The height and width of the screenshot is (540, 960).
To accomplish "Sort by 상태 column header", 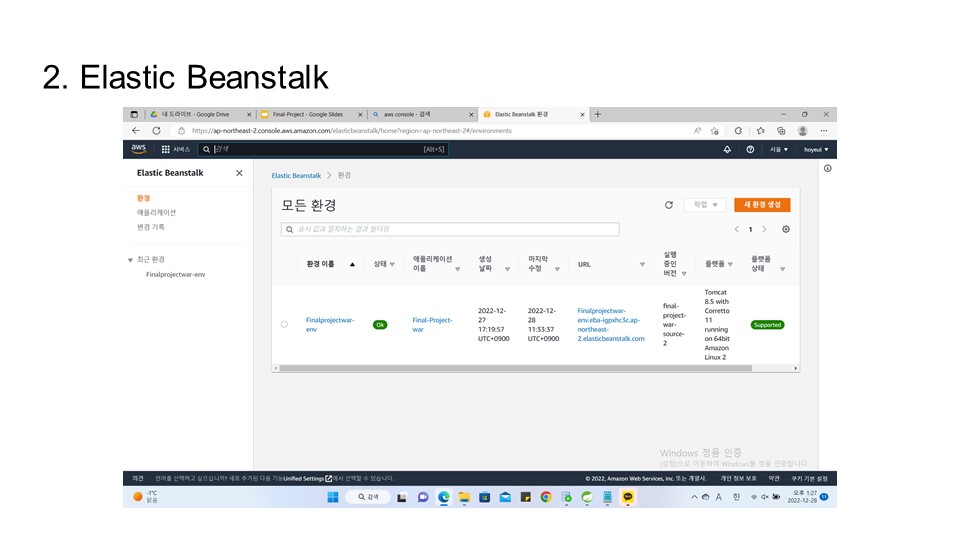I will pos(384,264).
